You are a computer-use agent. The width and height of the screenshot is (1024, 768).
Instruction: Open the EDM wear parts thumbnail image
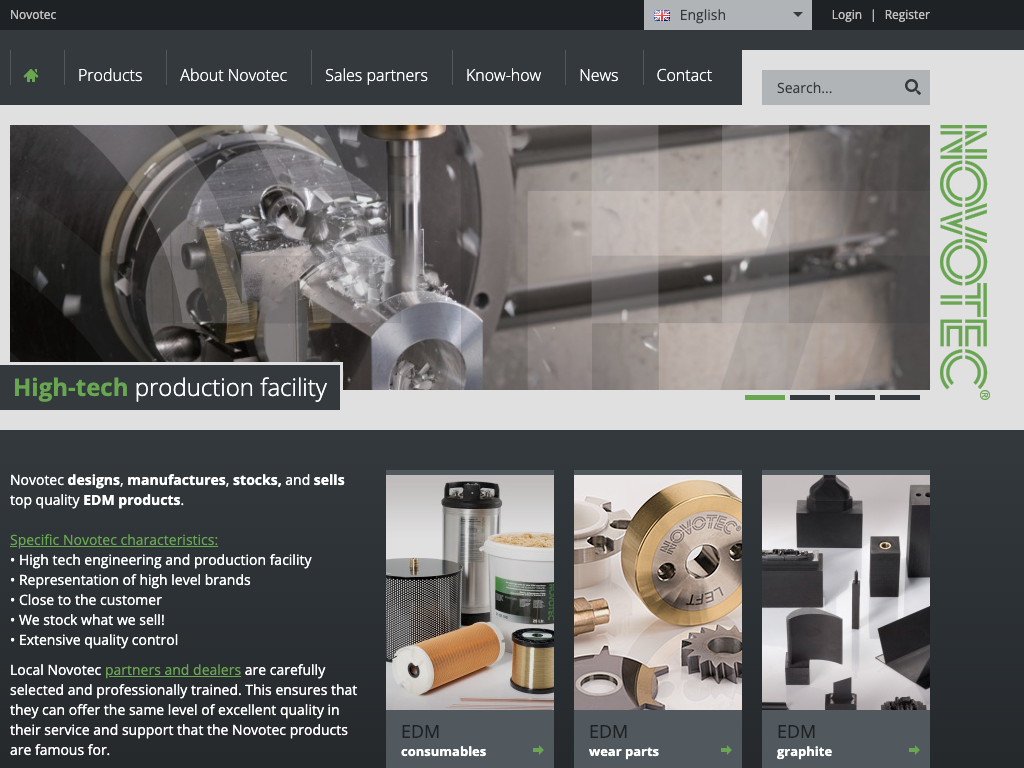tap(657, 592)
